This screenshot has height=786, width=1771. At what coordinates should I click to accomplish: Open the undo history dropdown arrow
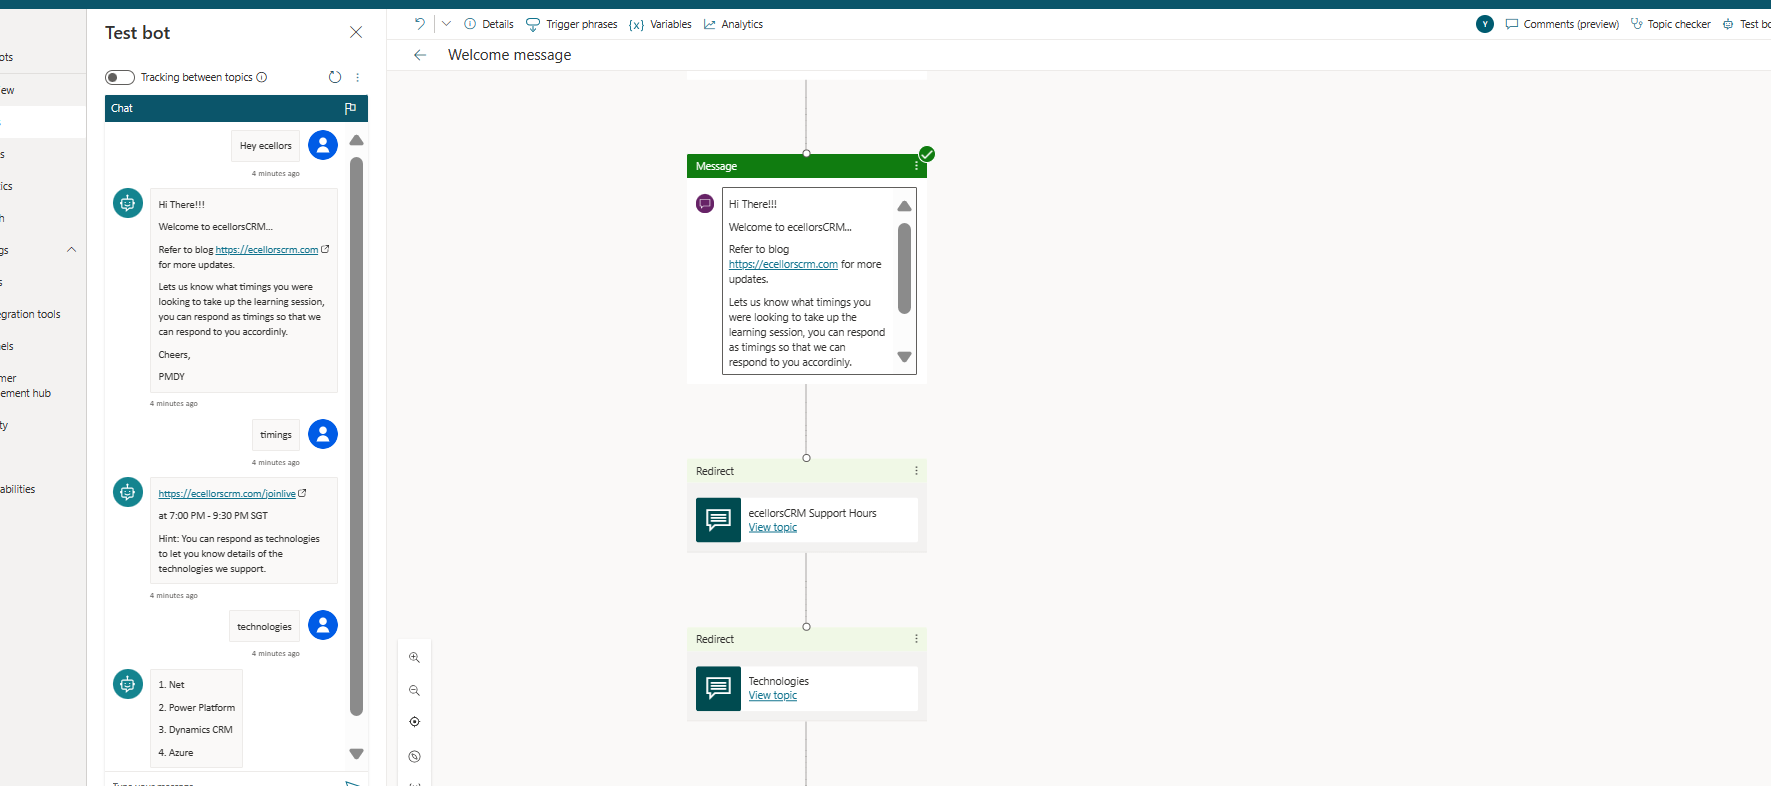(x=446, y=24)
